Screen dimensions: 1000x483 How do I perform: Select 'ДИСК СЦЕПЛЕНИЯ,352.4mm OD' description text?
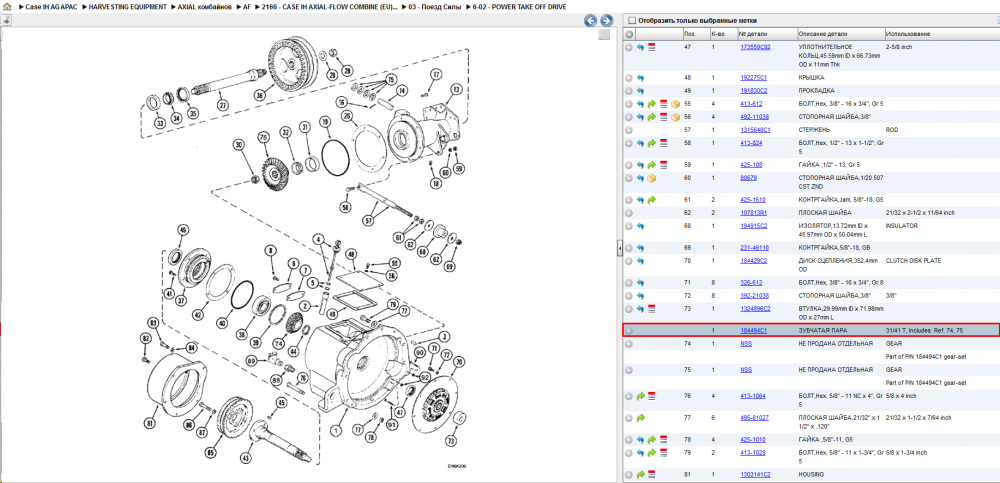pos(838,265)
